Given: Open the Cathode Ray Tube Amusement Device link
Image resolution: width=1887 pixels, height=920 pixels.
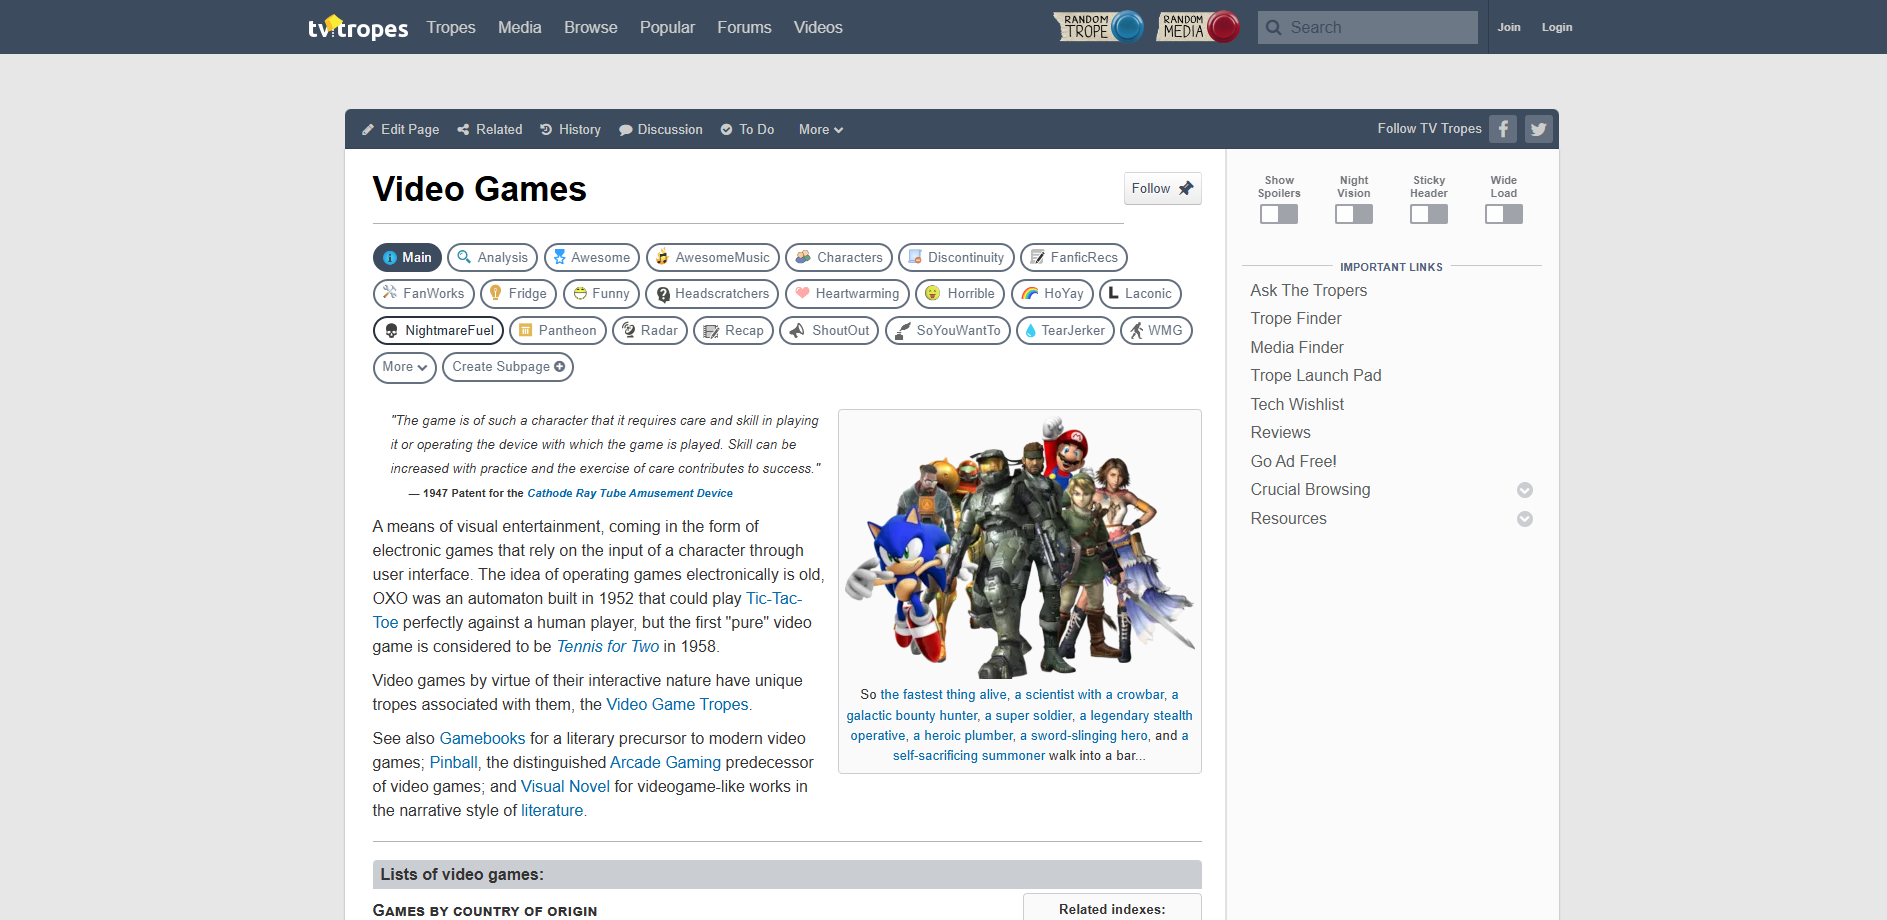Looking at the screenshot, I should [630, 493].
